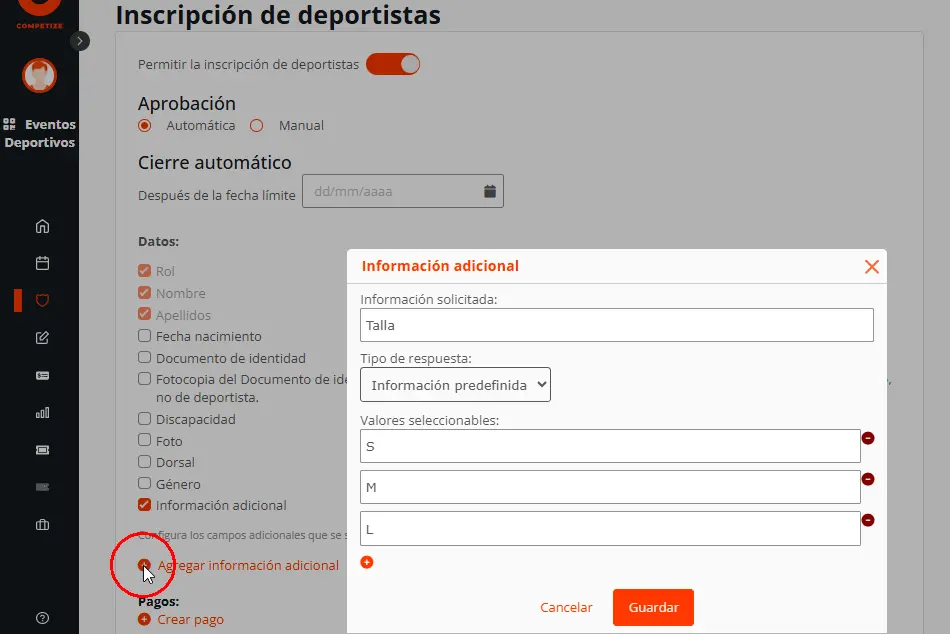Open the payments card icon in the sidebar
The width and height of the screenshot is (950, 634).
click(x=40, y=375)
